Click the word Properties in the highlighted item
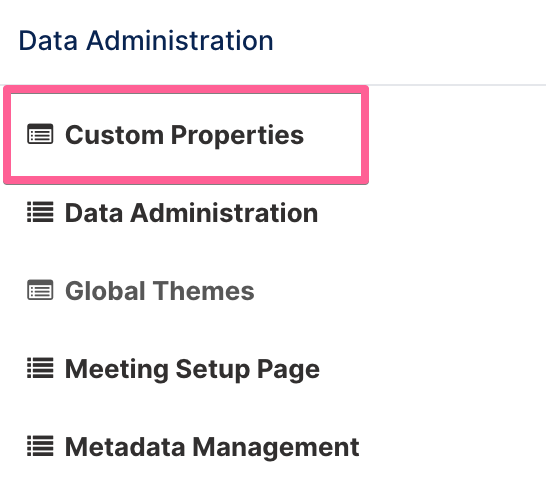546x504 pixels. coord(237,136)
